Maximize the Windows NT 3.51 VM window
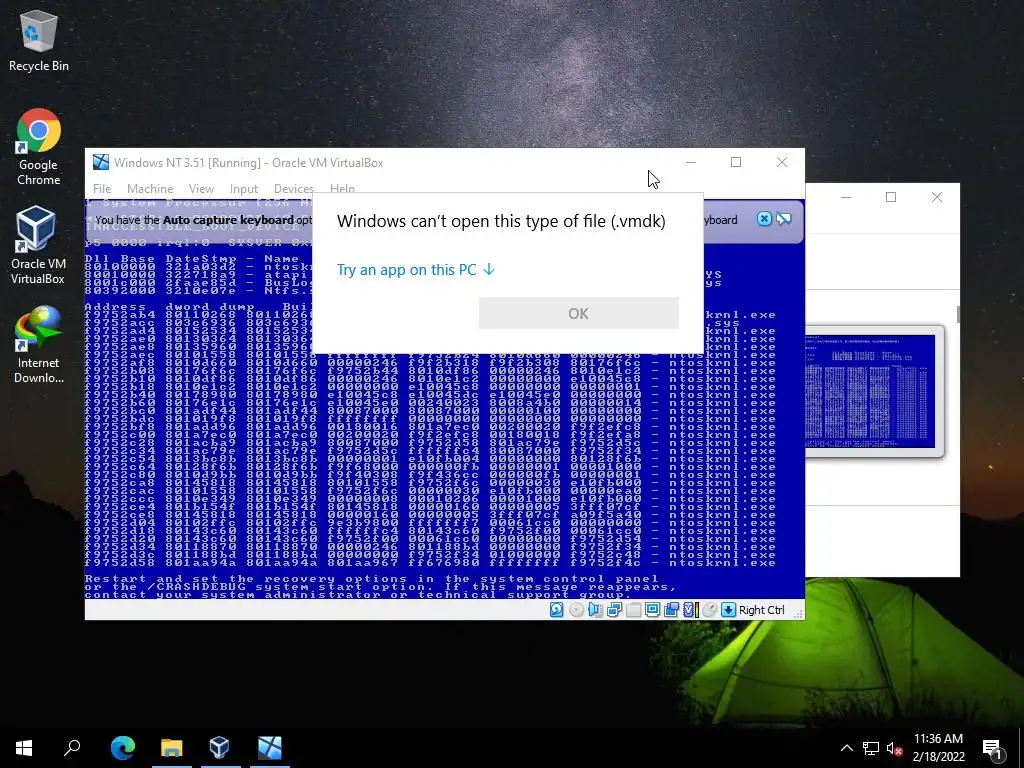This screenshot has height=768, width=1024. pyautogui.click(x=736, y=162)
